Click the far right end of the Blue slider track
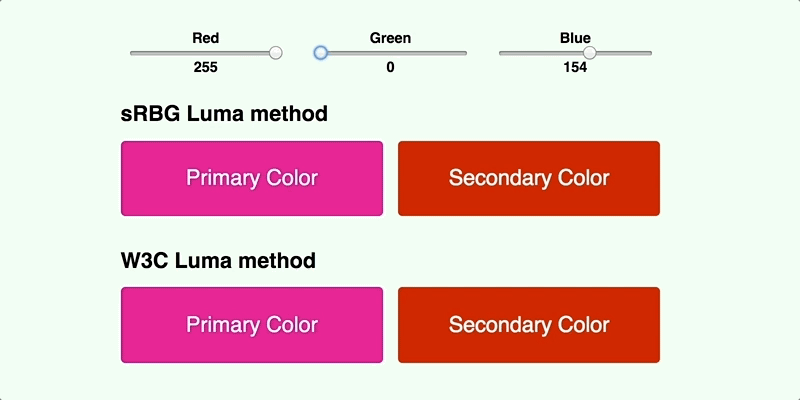Screen dimensions: 800x400 pos(650,53)
